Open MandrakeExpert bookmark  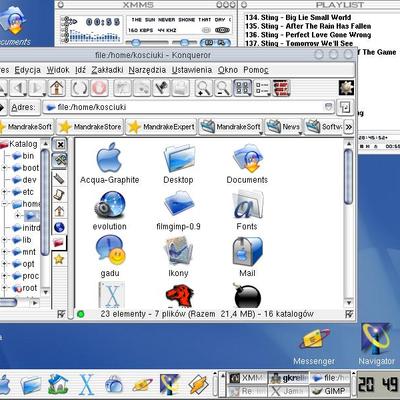point(161,127)
